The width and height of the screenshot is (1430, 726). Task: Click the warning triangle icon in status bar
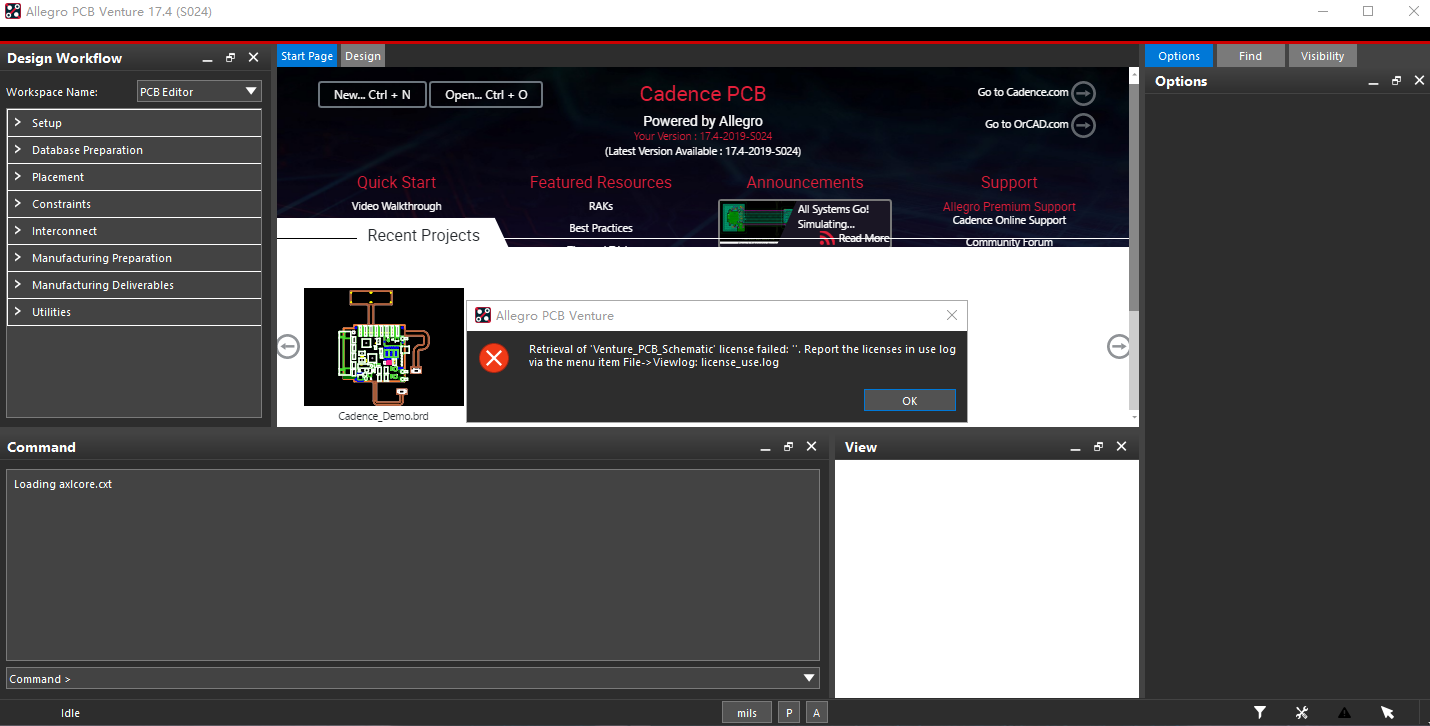(x=1344, y=713)
